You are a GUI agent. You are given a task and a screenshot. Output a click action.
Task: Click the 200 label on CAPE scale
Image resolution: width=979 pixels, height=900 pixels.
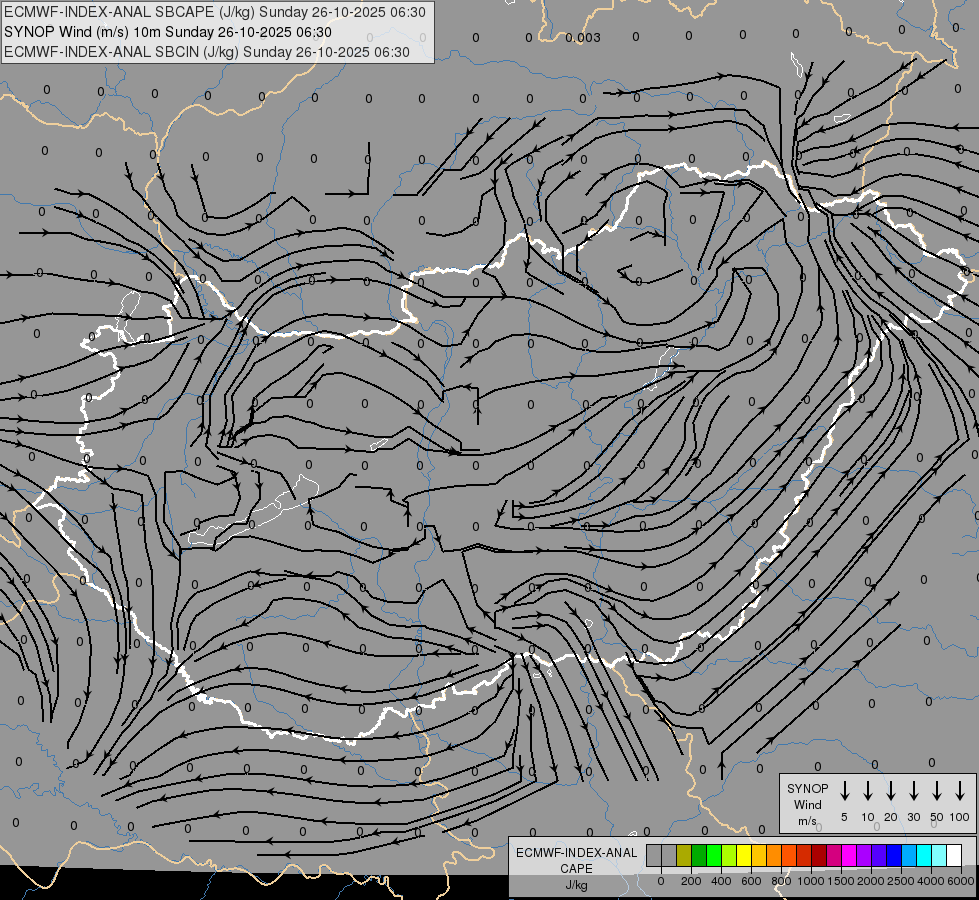coord(691,881)
